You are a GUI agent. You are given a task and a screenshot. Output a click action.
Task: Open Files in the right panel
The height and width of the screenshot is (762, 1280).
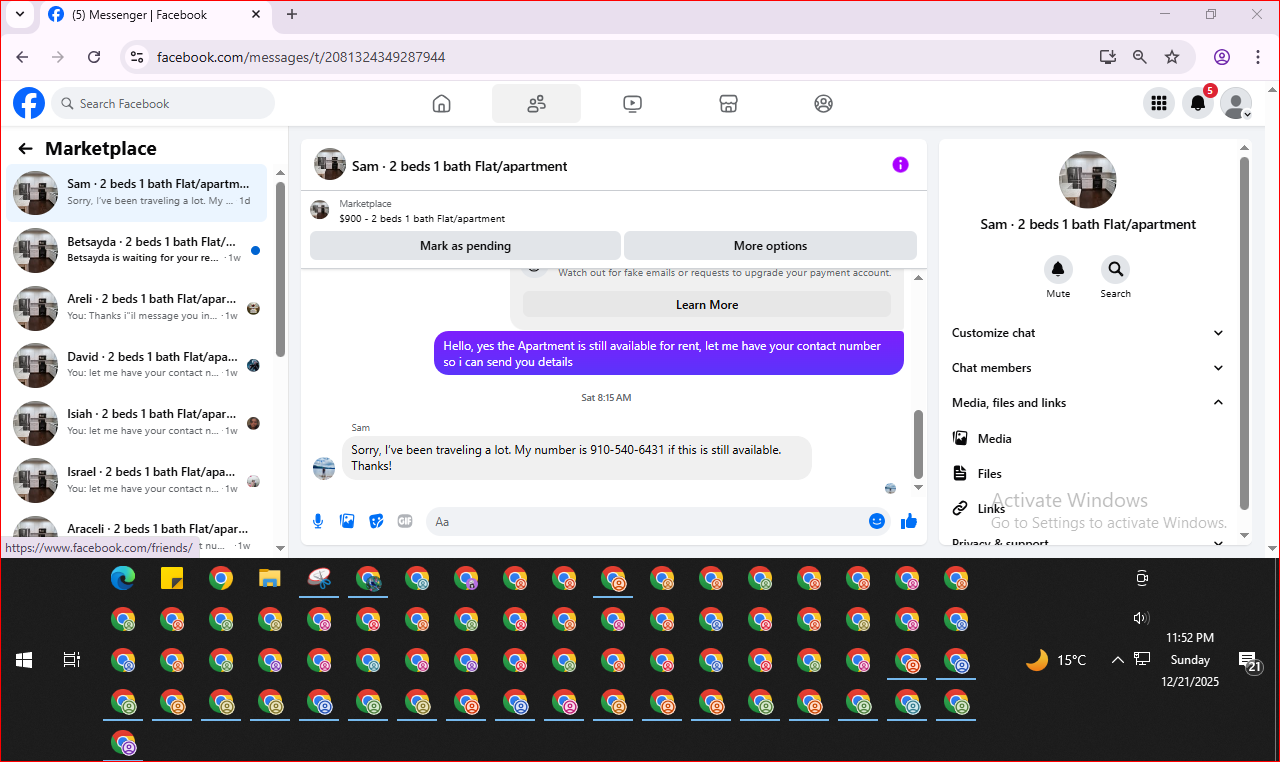1088,473
